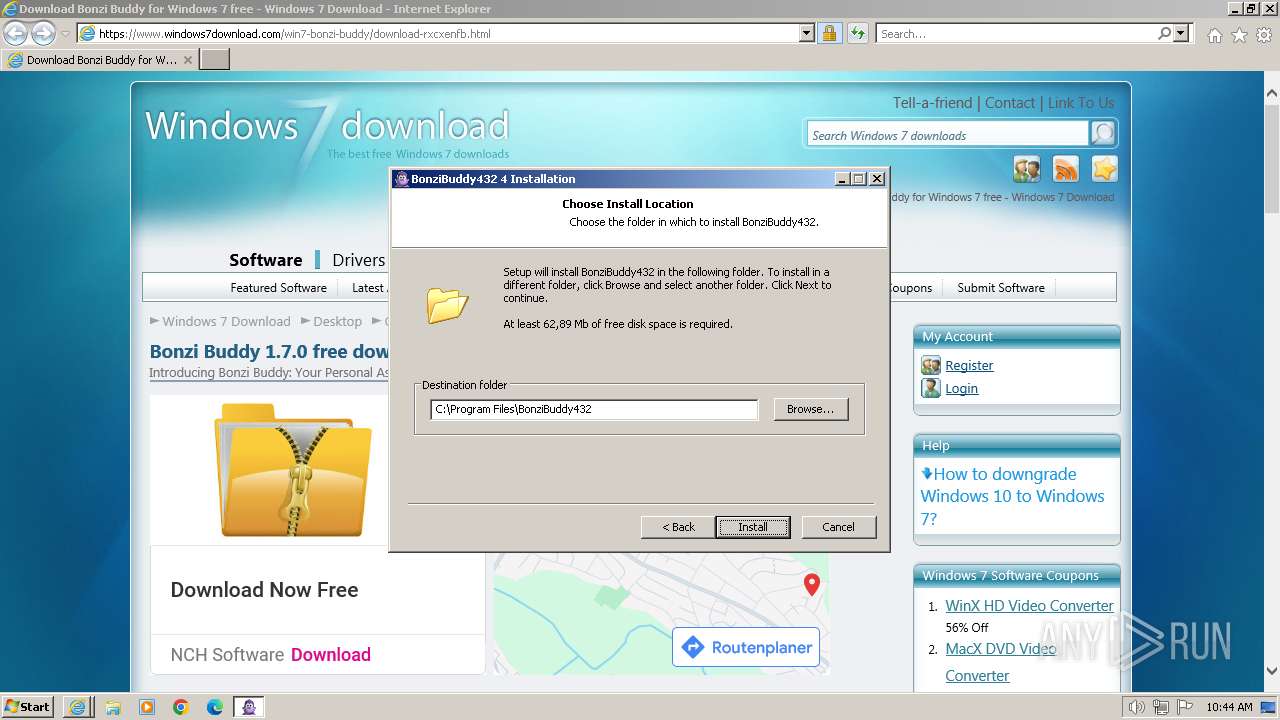Click the zipped folder thumbnail image
The width and height of the screenshot is (1280, 720).
(293, 469)
